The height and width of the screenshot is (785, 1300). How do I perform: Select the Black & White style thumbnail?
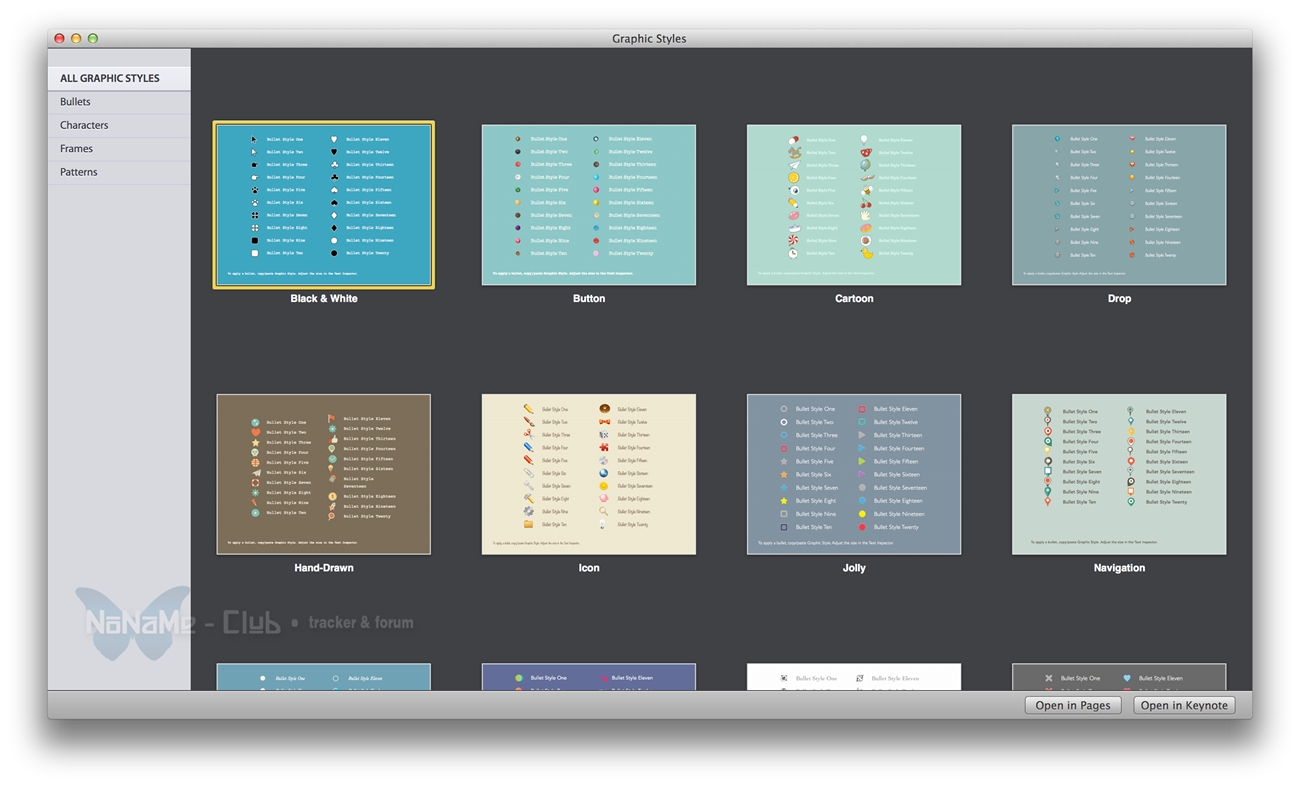click(323, 205)
